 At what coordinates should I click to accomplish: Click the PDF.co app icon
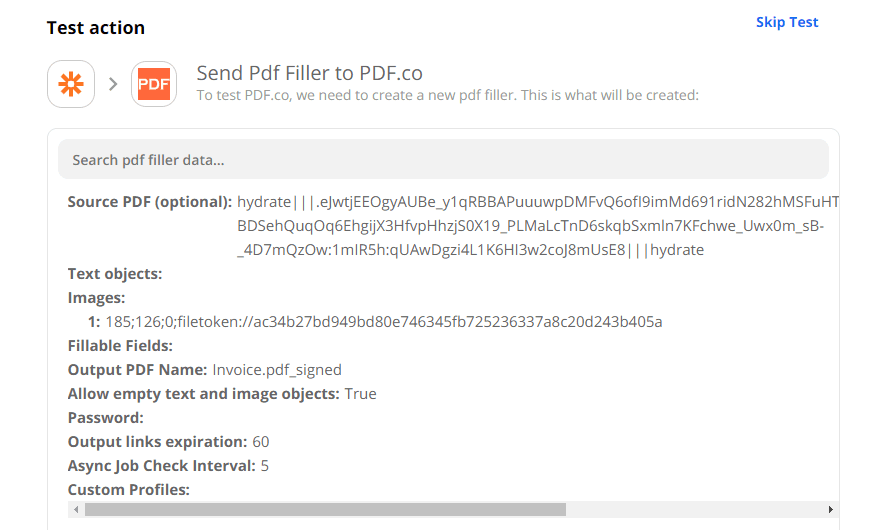[154, 84]
